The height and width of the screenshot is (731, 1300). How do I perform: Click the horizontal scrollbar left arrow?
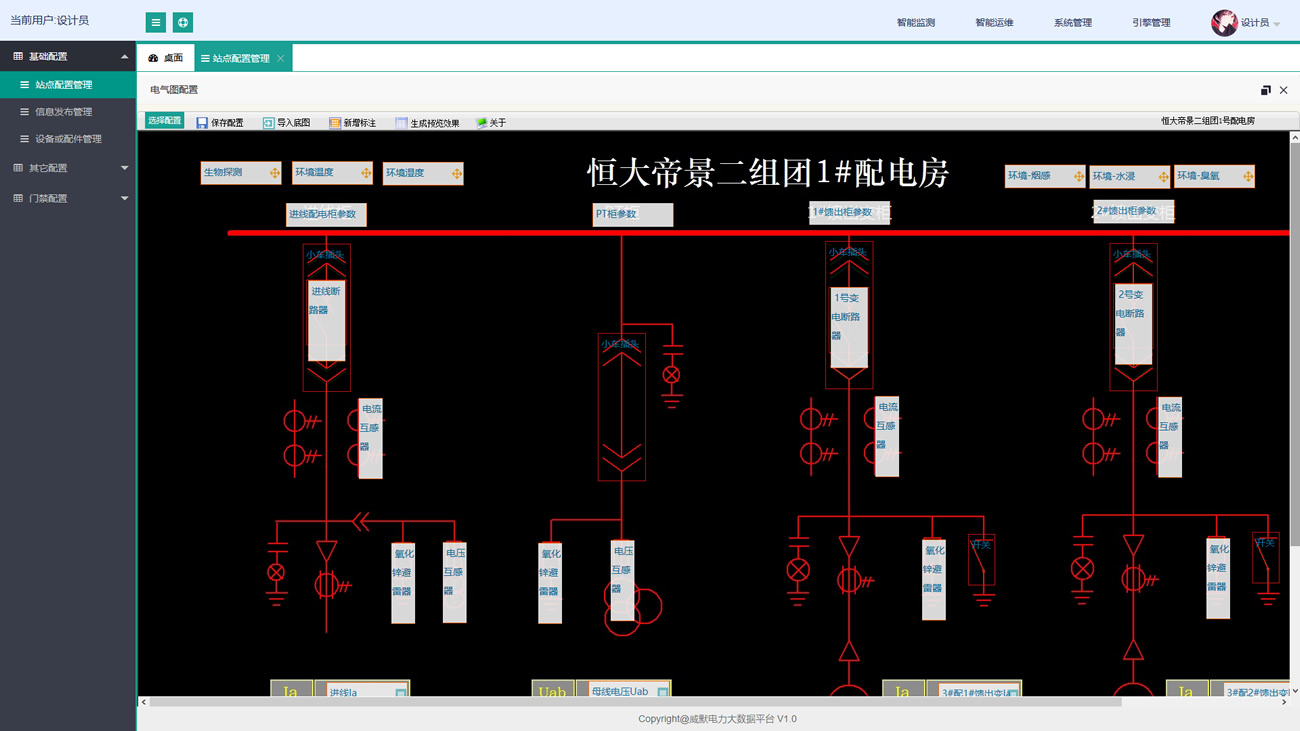(x=143, y=702)
